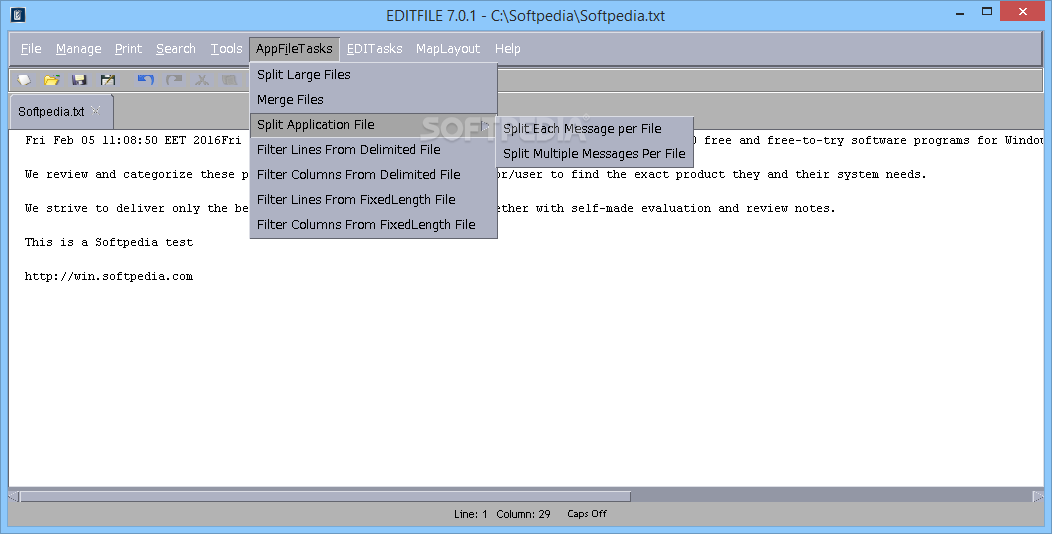
Task: Collapse the AppFileTasks menu
Action: [x=294, y=48]
